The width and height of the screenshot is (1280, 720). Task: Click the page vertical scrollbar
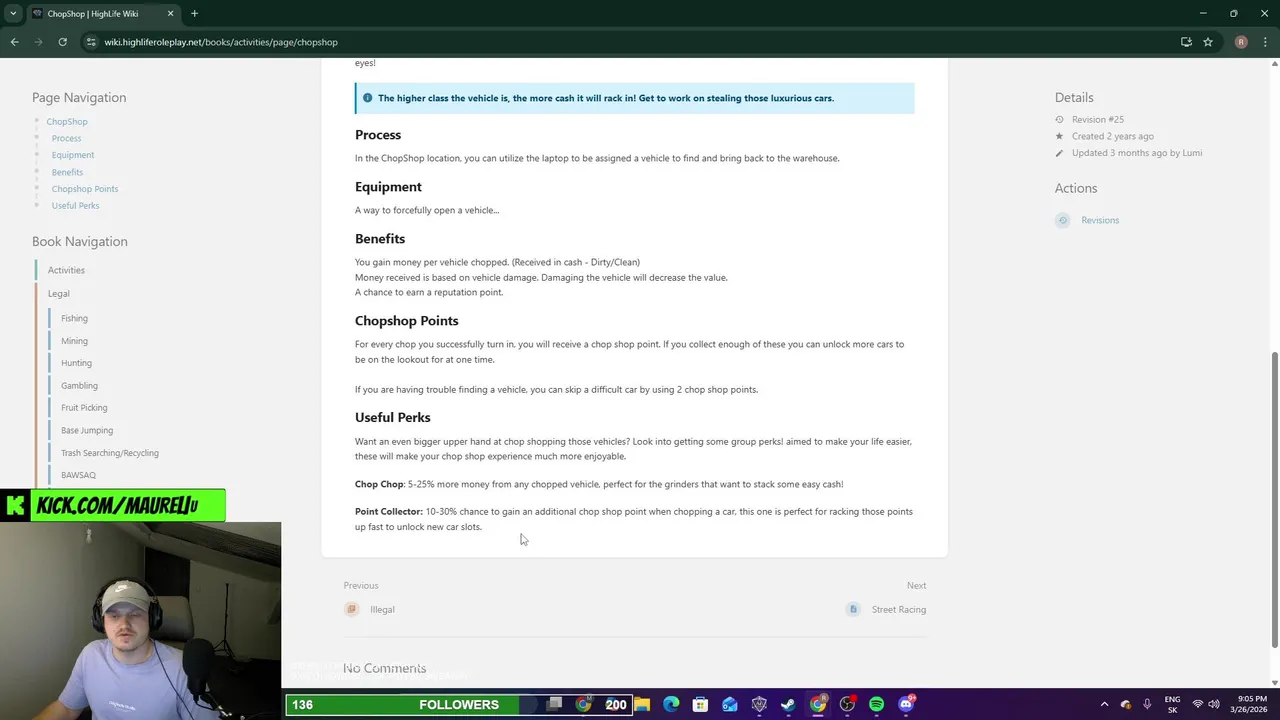point(1274,498)
